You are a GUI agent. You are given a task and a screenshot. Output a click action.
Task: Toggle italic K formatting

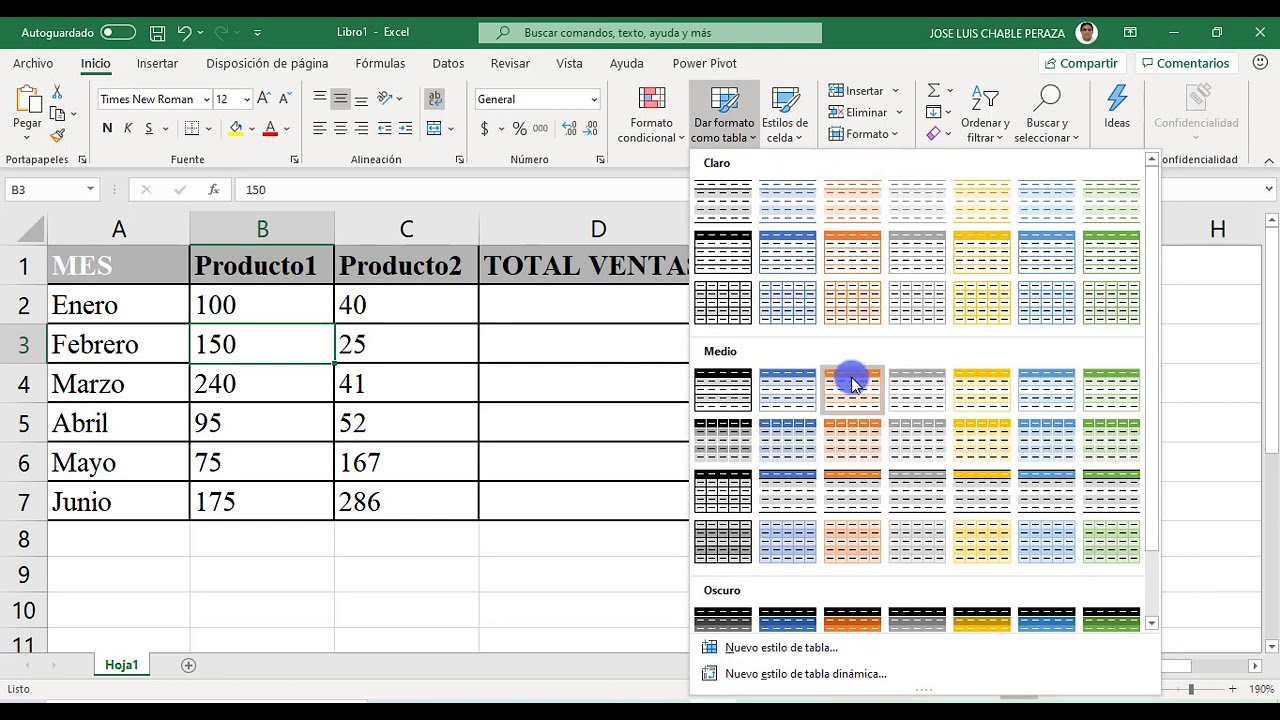point(128,128)
